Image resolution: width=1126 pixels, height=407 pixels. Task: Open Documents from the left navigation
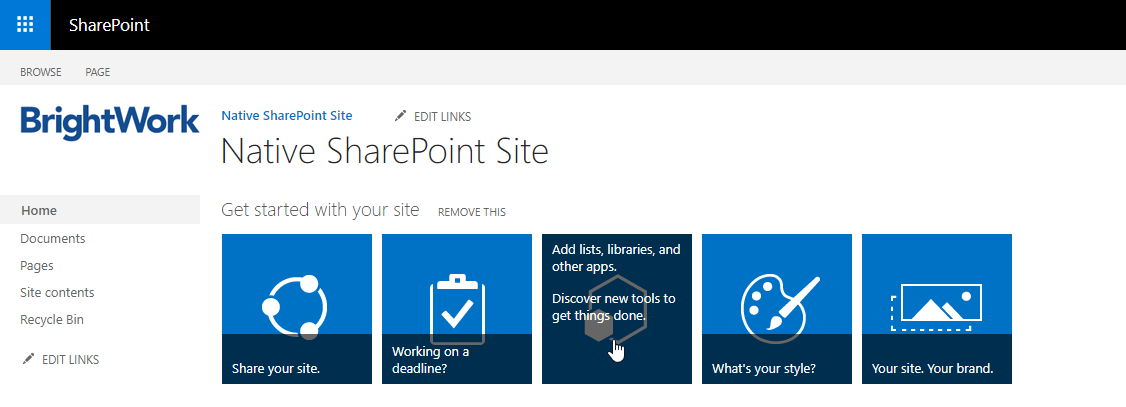(53, 238)
